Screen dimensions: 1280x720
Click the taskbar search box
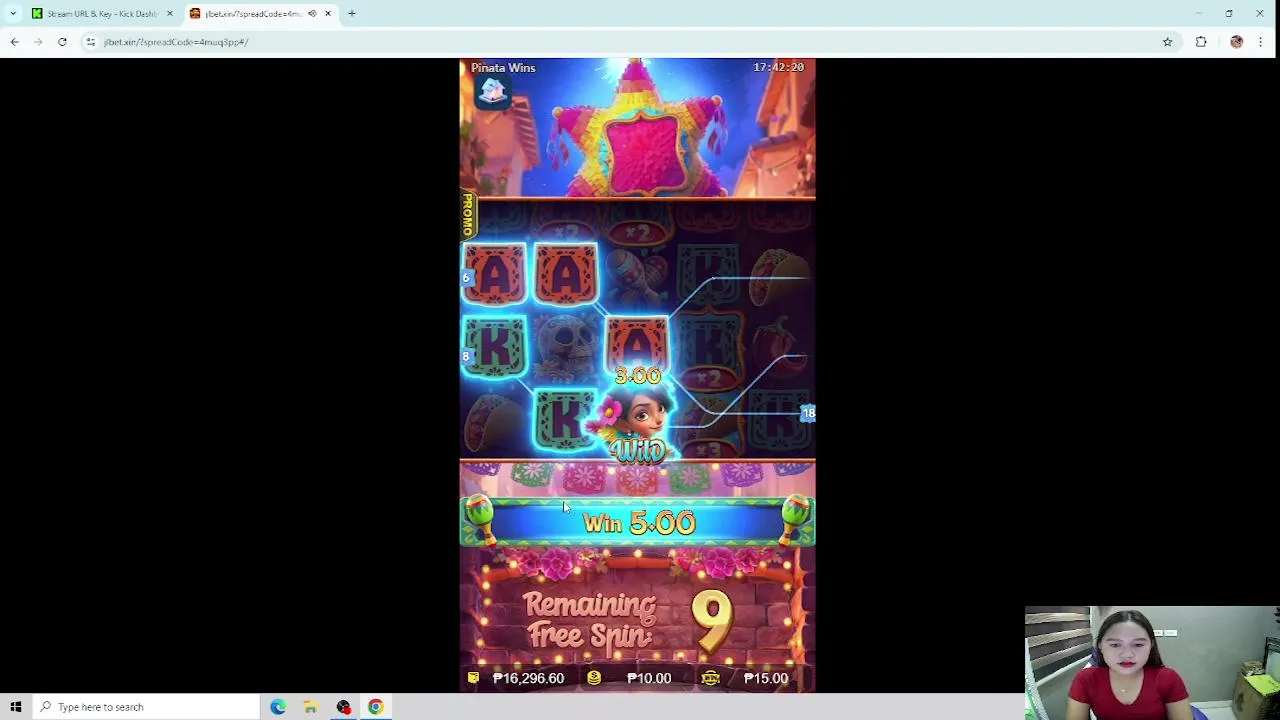(x=147, y=707)
